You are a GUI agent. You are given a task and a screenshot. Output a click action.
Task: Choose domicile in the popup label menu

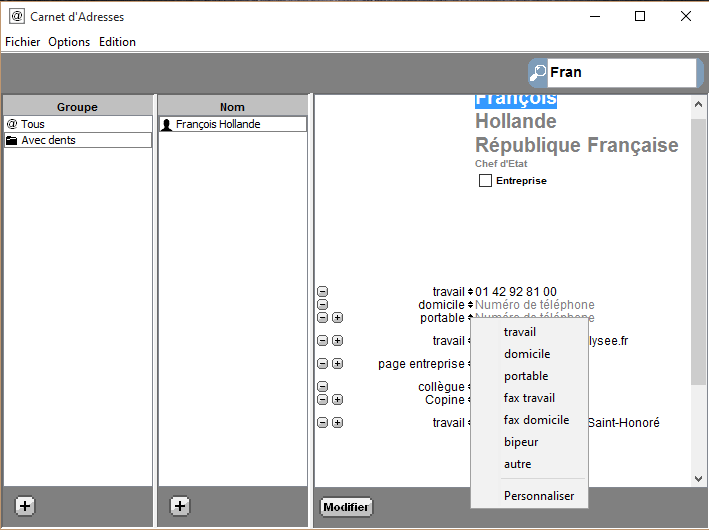[x=529, y=354]
